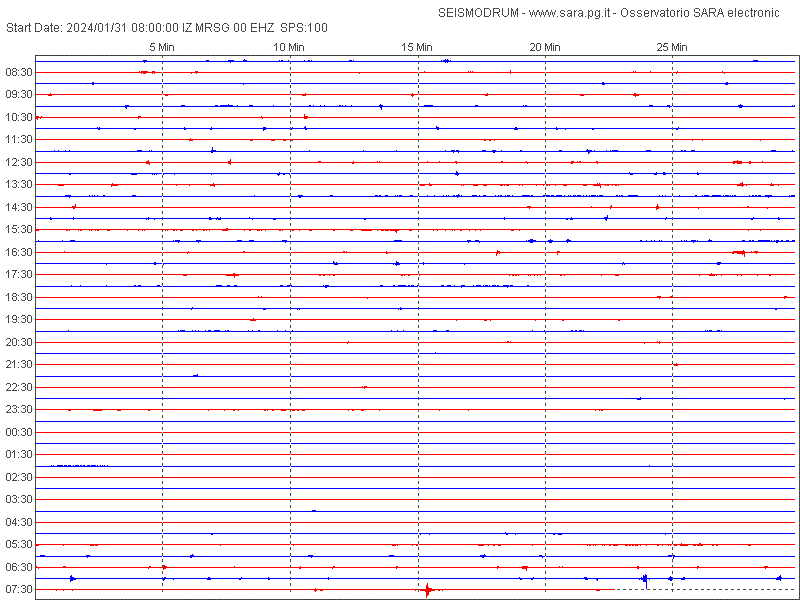Image resolution: width=800 pixels, height=600 pixels.
Task: Select the 23:30 row time label
Action: coord(19,409)
